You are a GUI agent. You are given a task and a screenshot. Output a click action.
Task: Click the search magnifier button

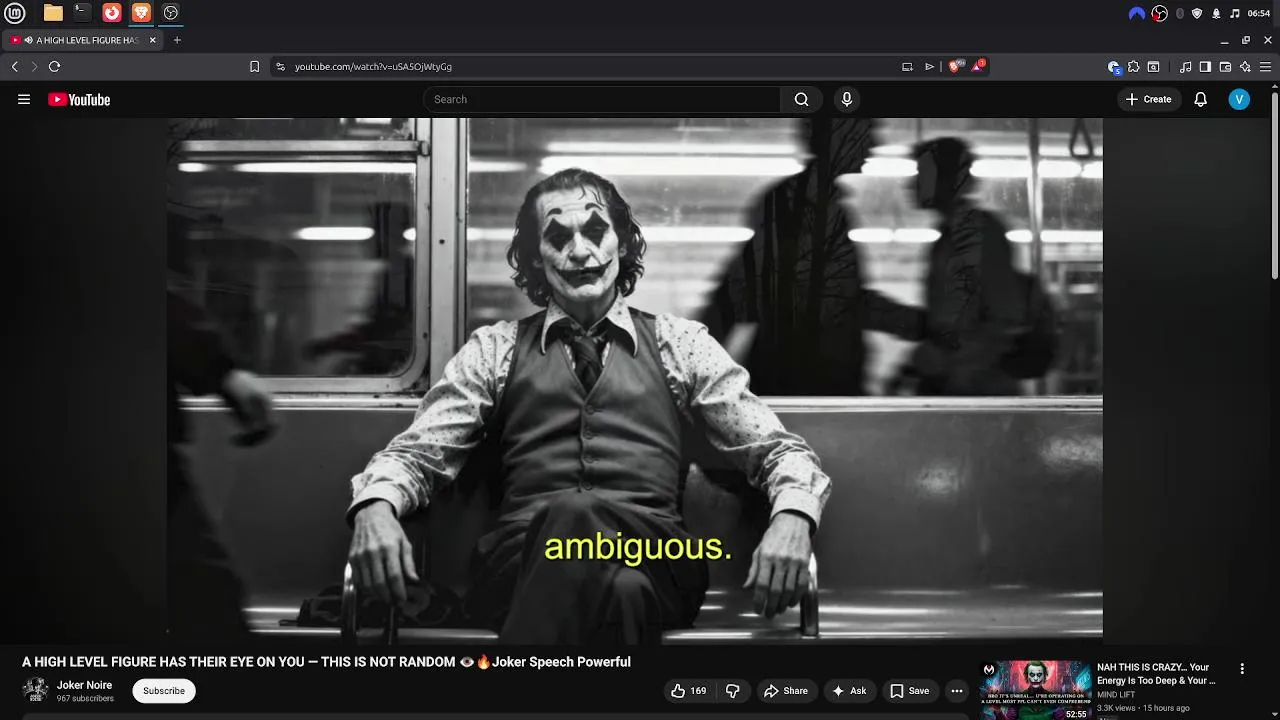pos(801,99)
